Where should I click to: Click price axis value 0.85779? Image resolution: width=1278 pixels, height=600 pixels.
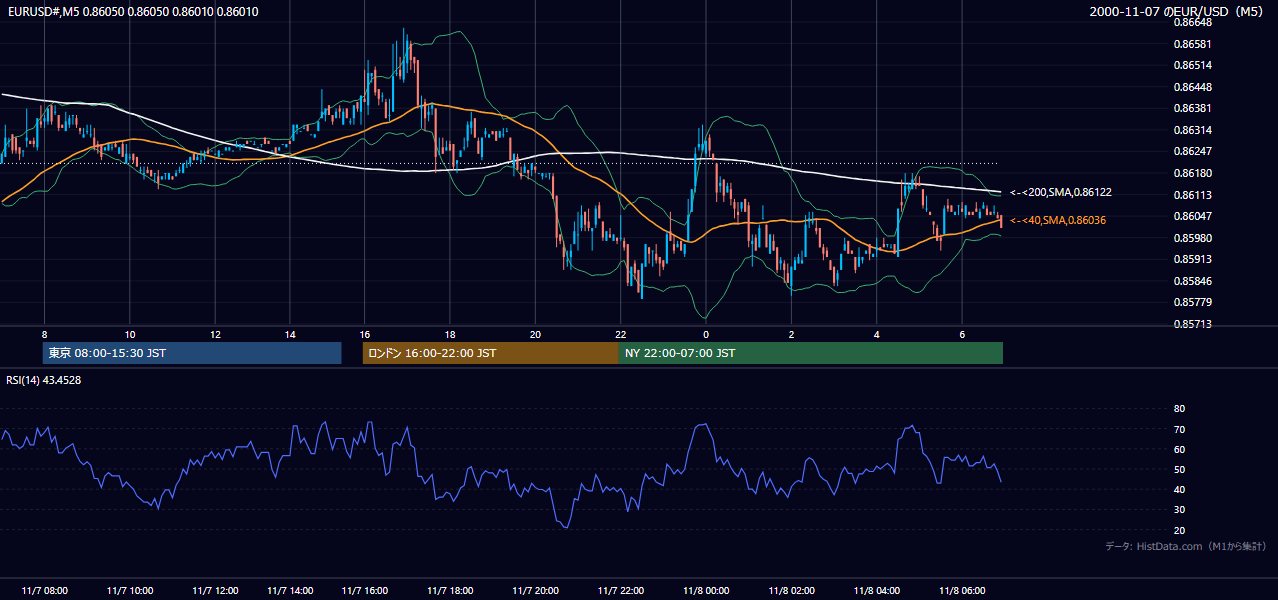click(x=1192, y=302)
